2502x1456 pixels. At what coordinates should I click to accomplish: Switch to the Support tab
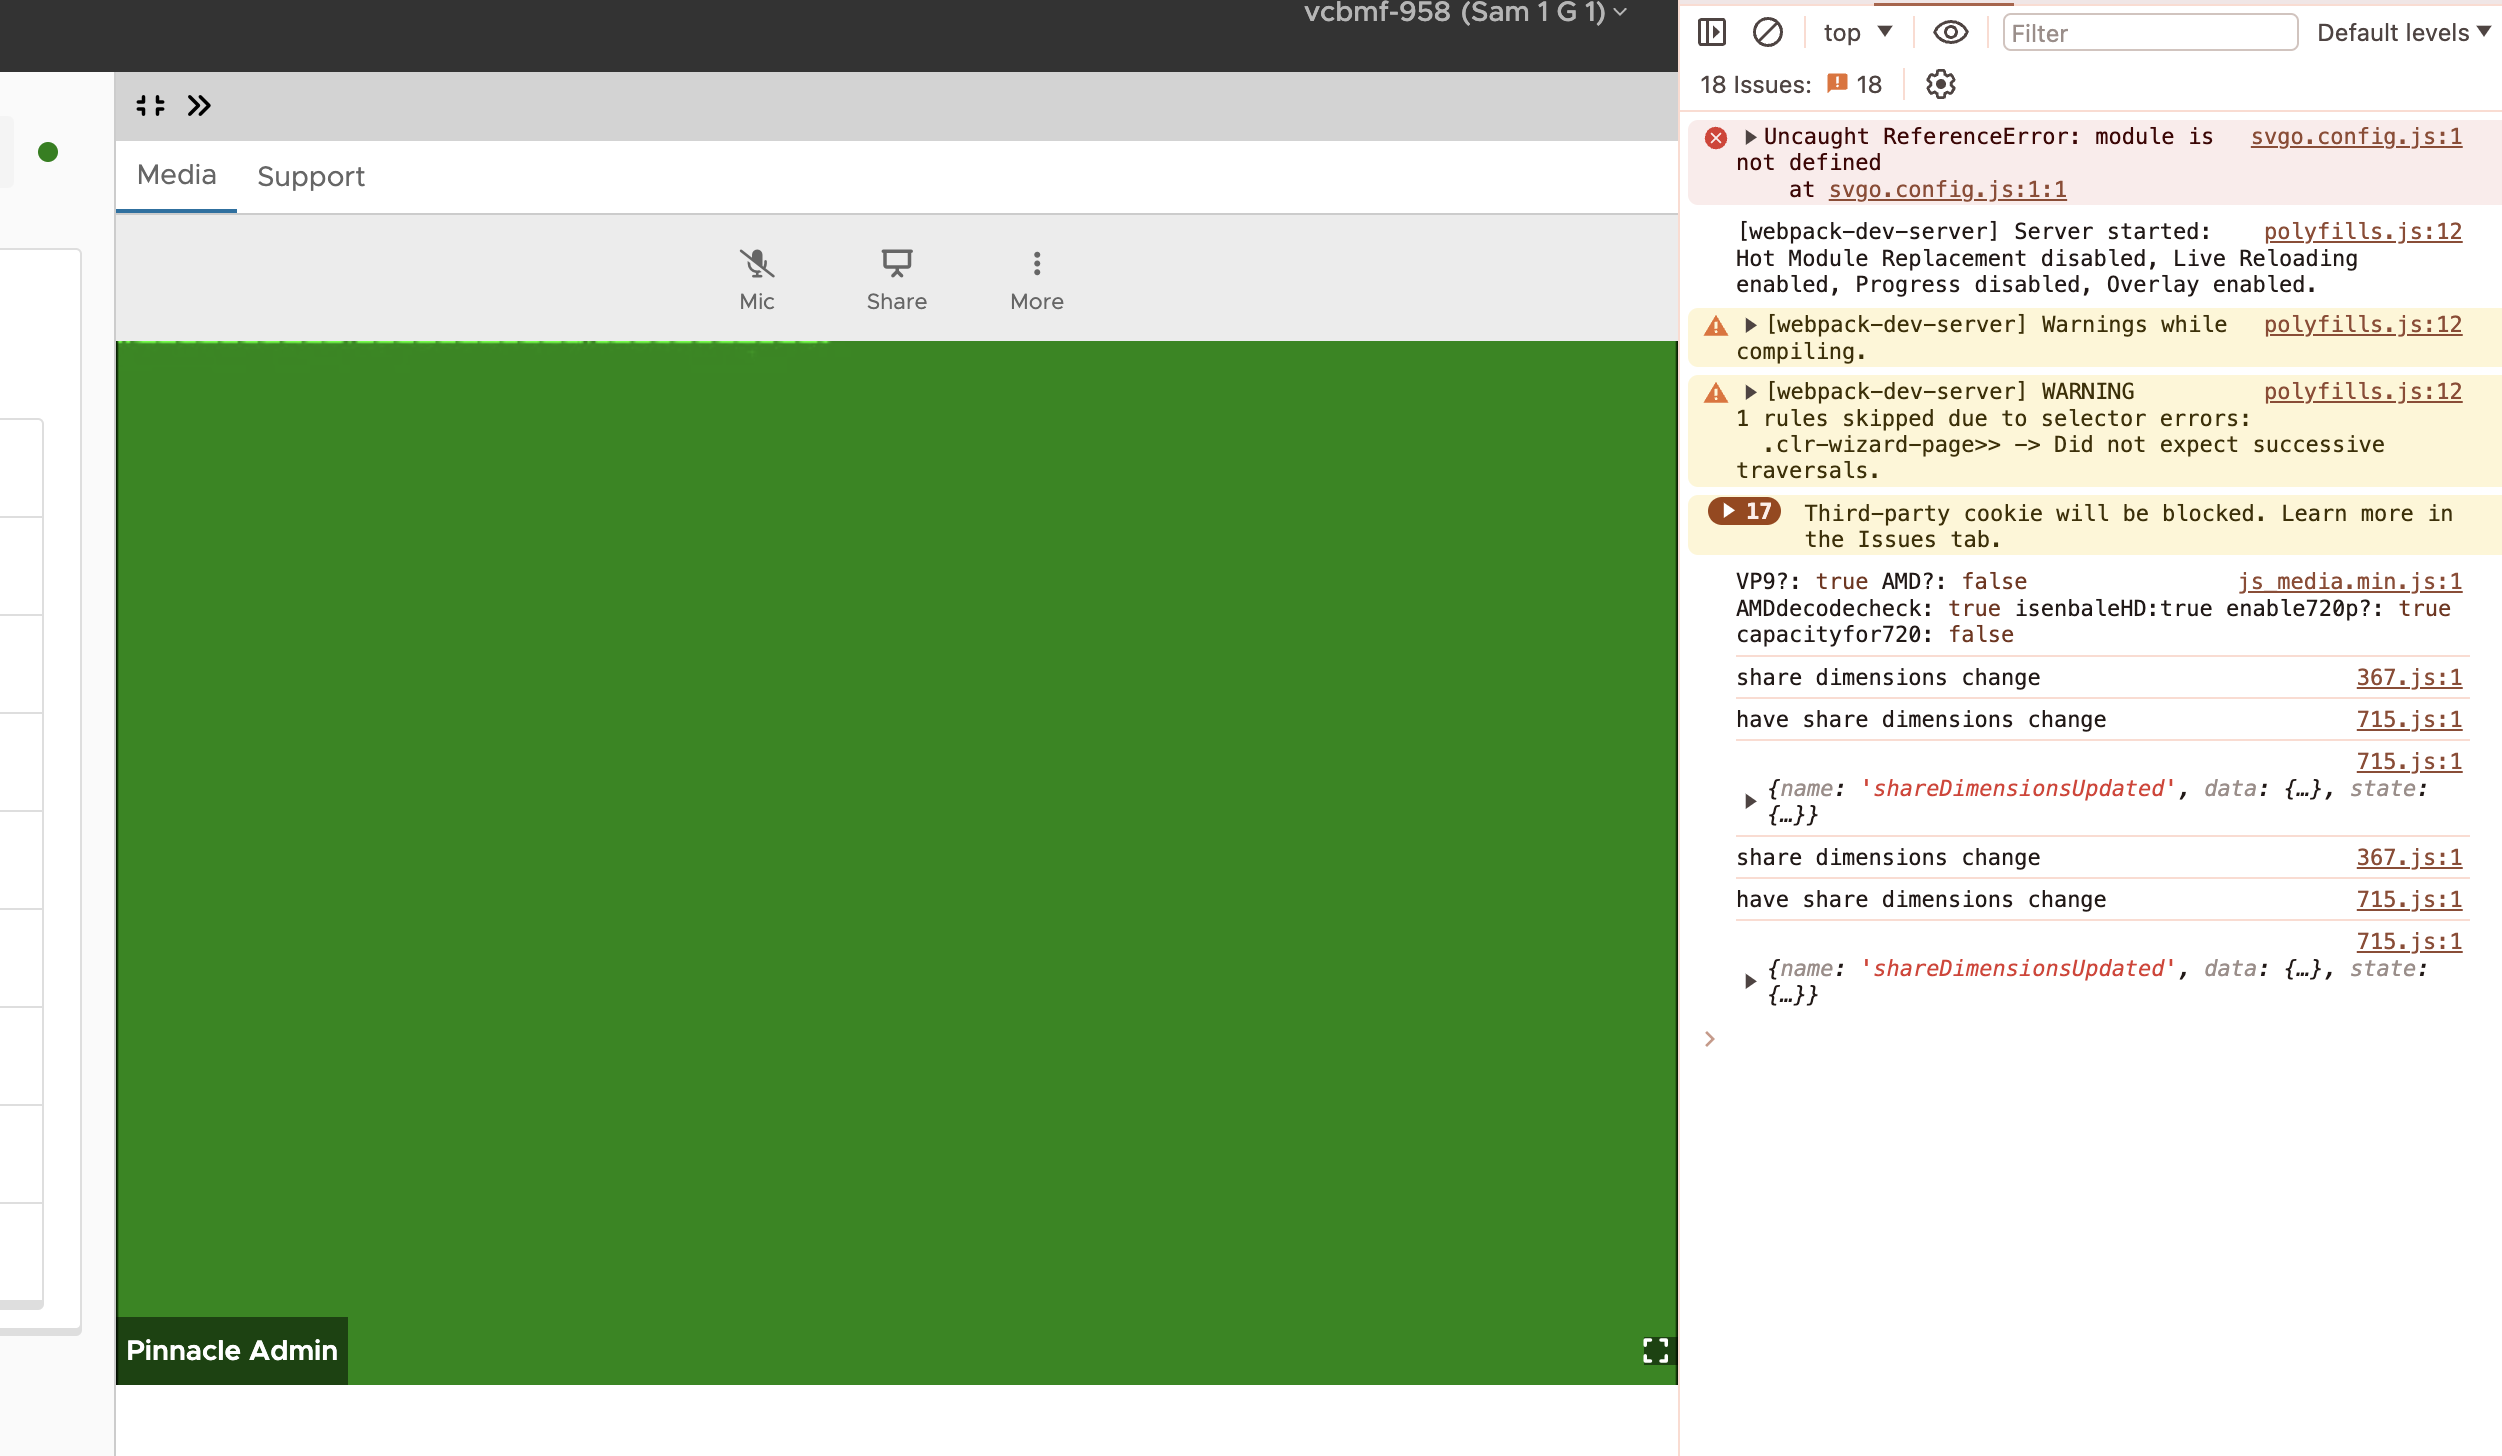click(x=310, y=177)
